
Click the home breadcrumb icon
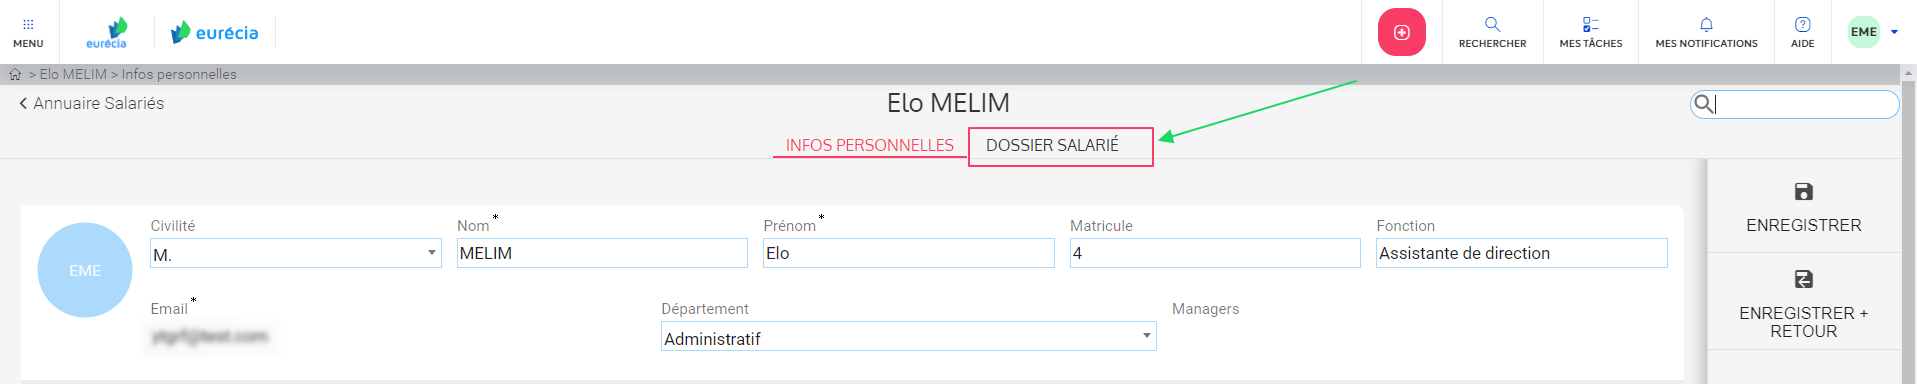click(15, 74)
